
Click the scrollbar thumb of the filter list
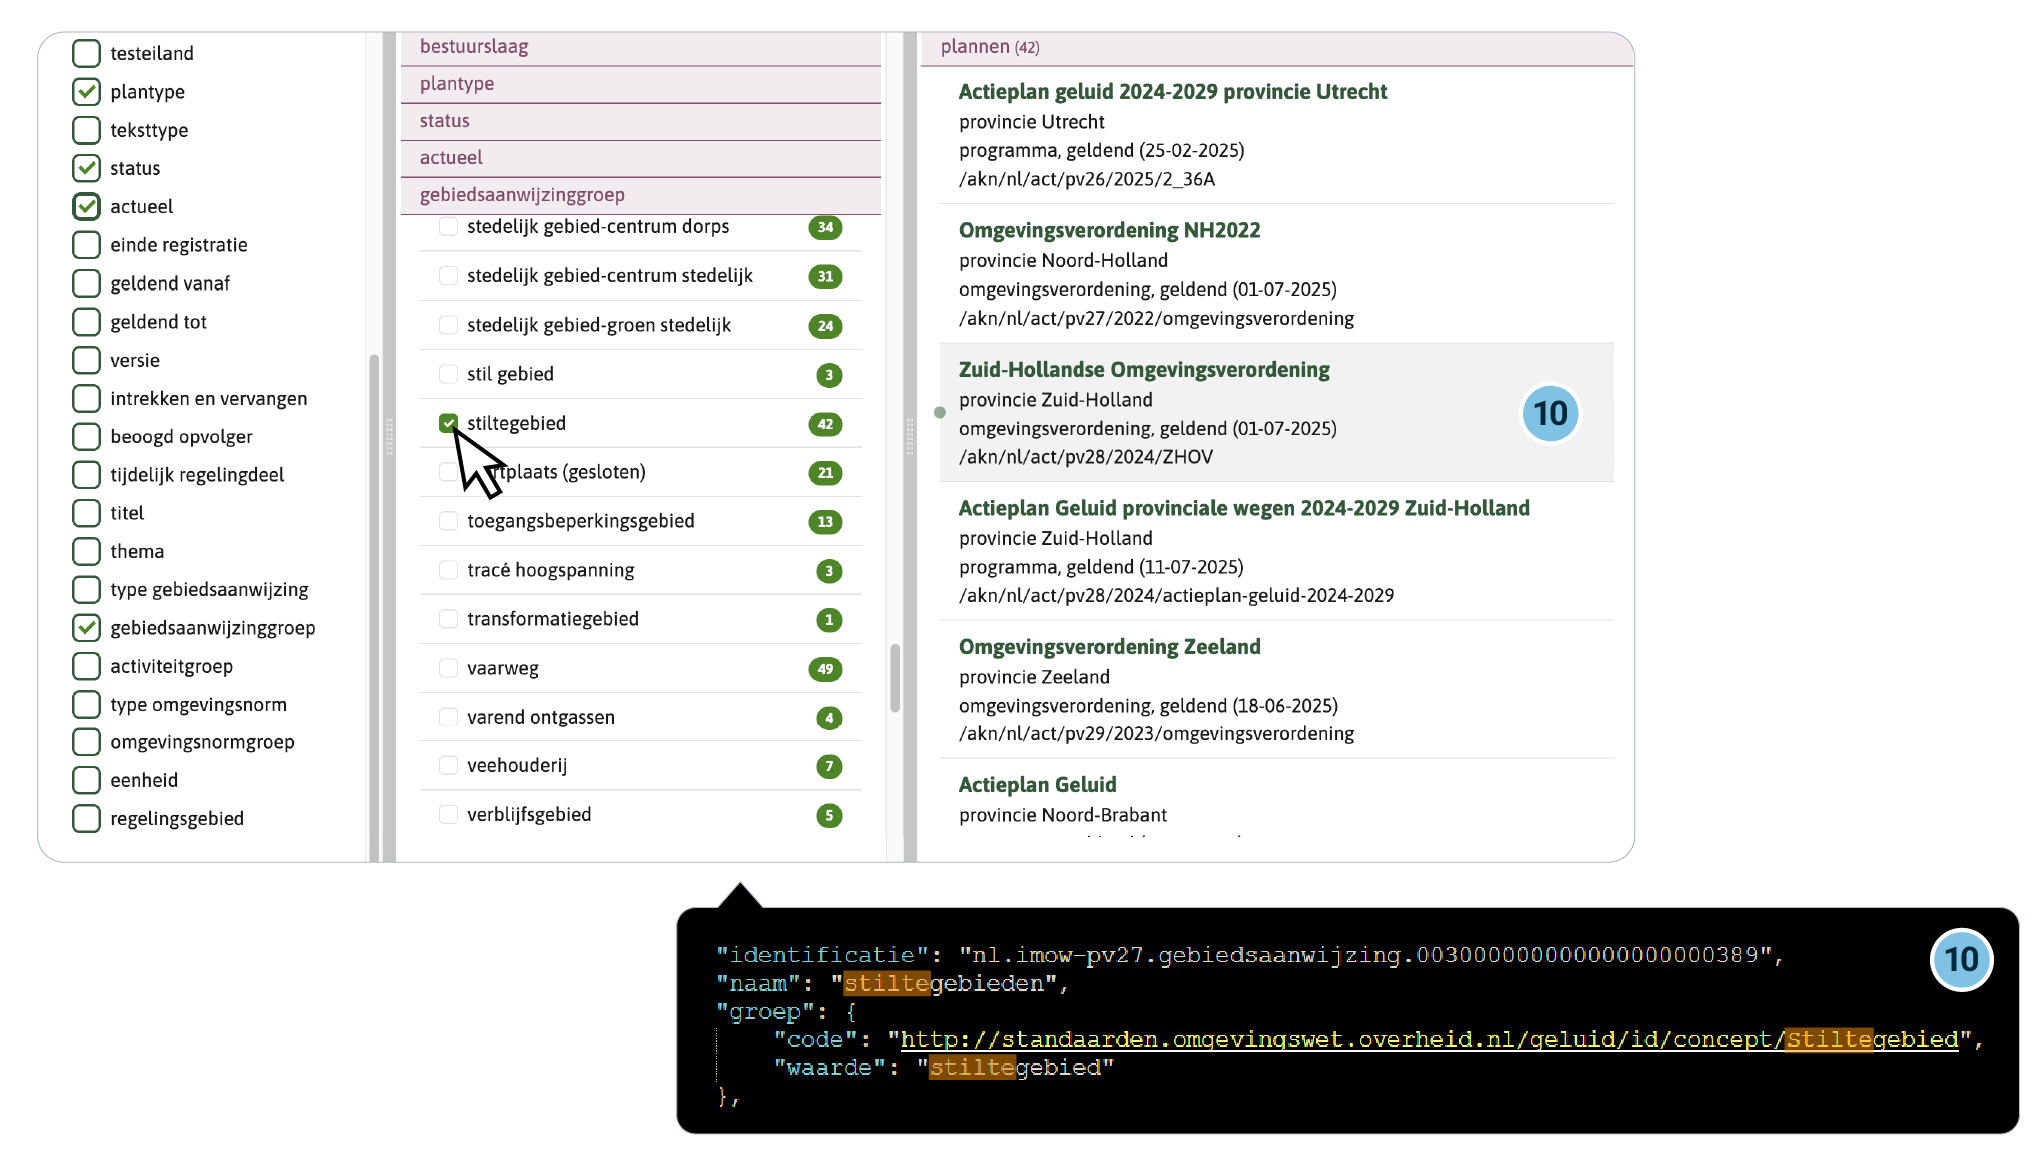pyautogui.click(x=895, y=677)
